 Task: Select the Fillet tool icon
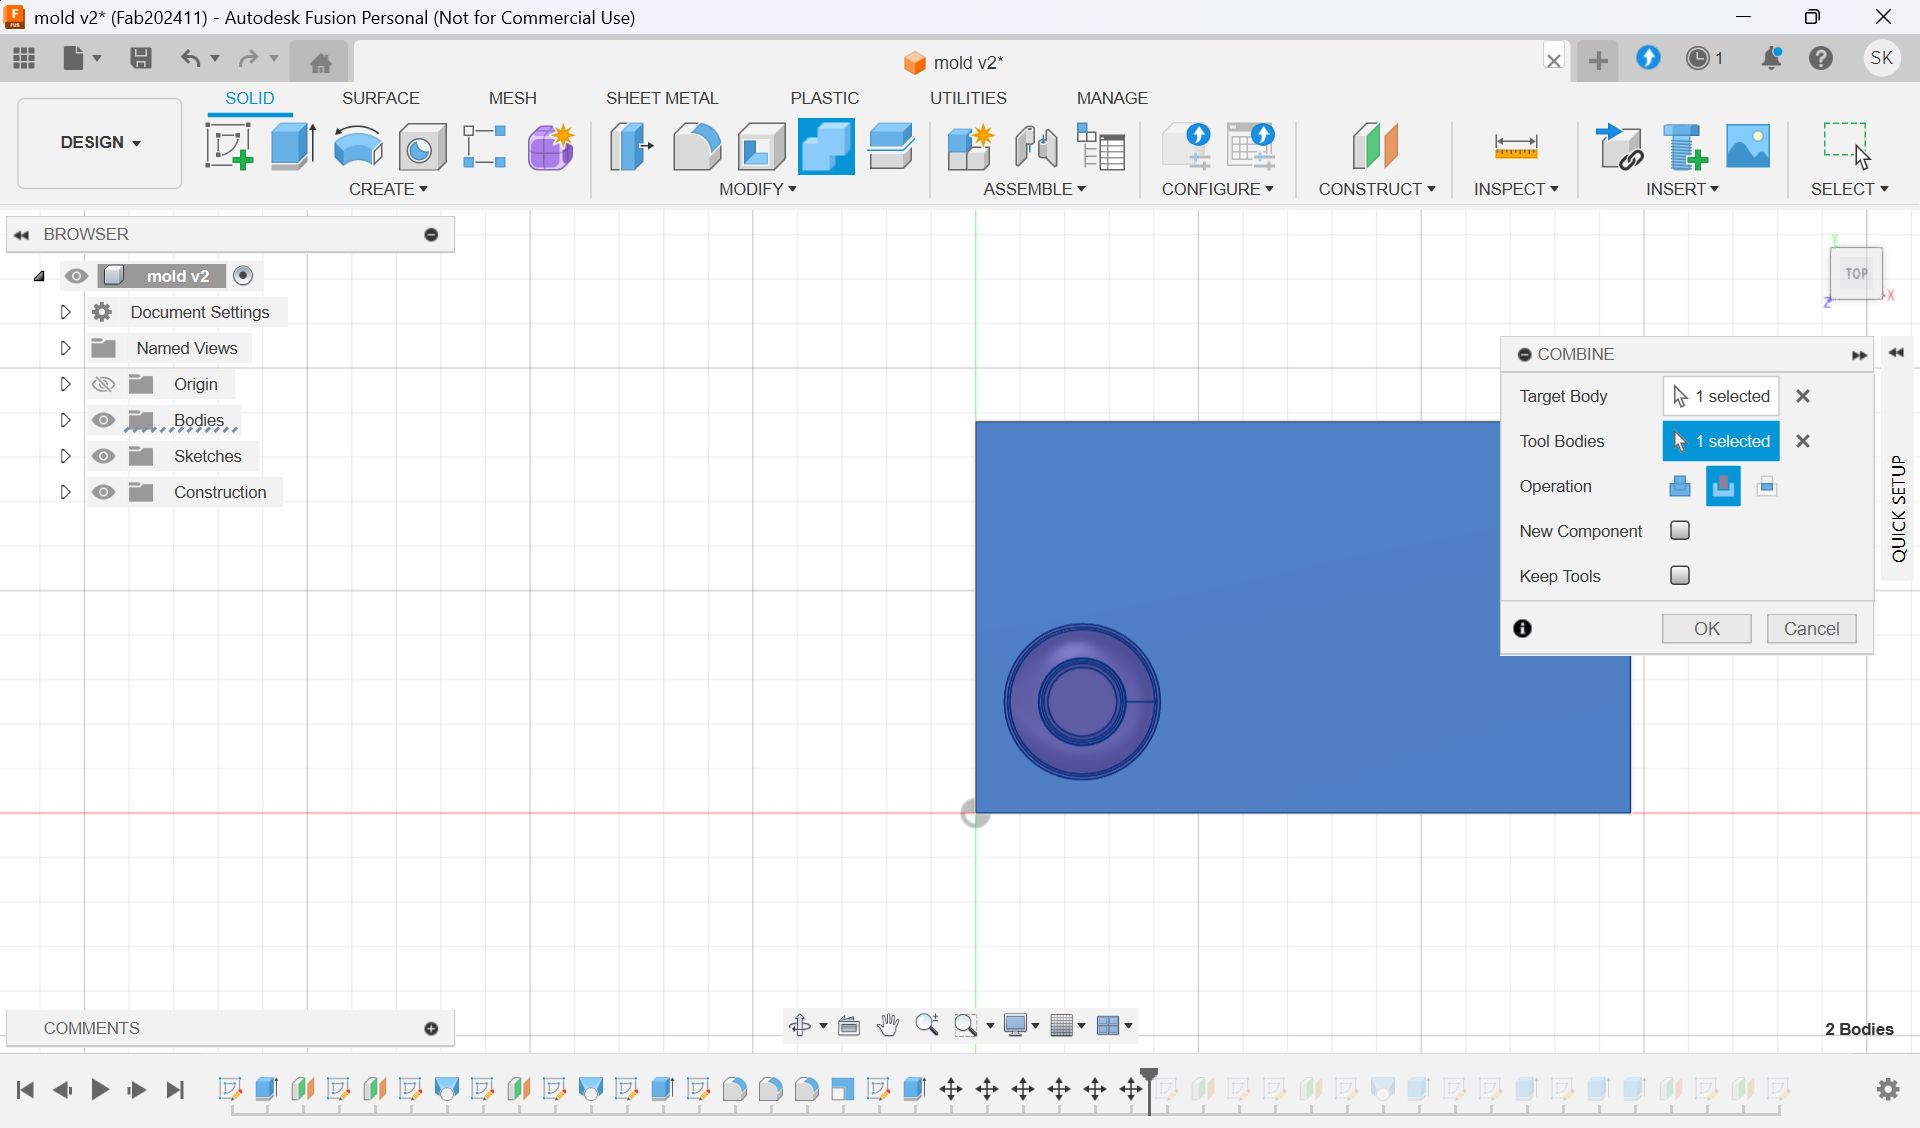click(x=696, y=146)
